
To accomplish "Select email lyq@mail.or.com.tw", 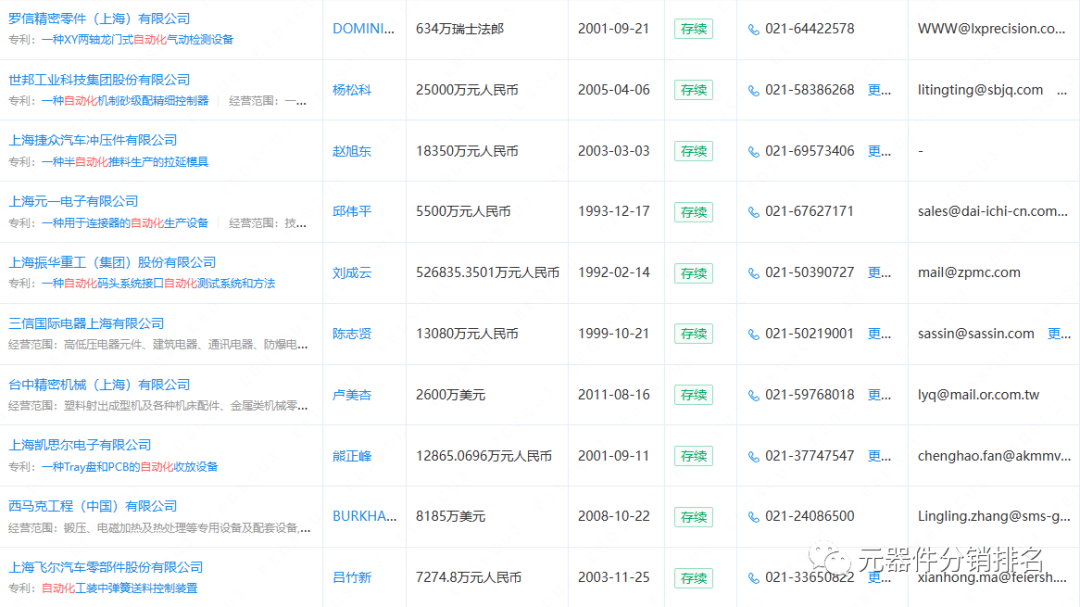I will (x=978, y=395).
